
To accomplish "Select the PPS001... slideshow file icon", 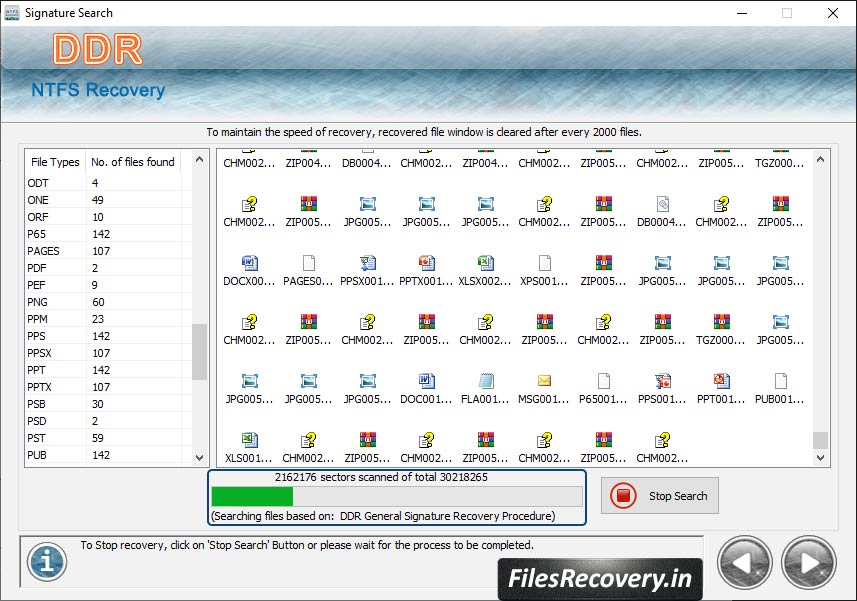I will click(662, 381).
